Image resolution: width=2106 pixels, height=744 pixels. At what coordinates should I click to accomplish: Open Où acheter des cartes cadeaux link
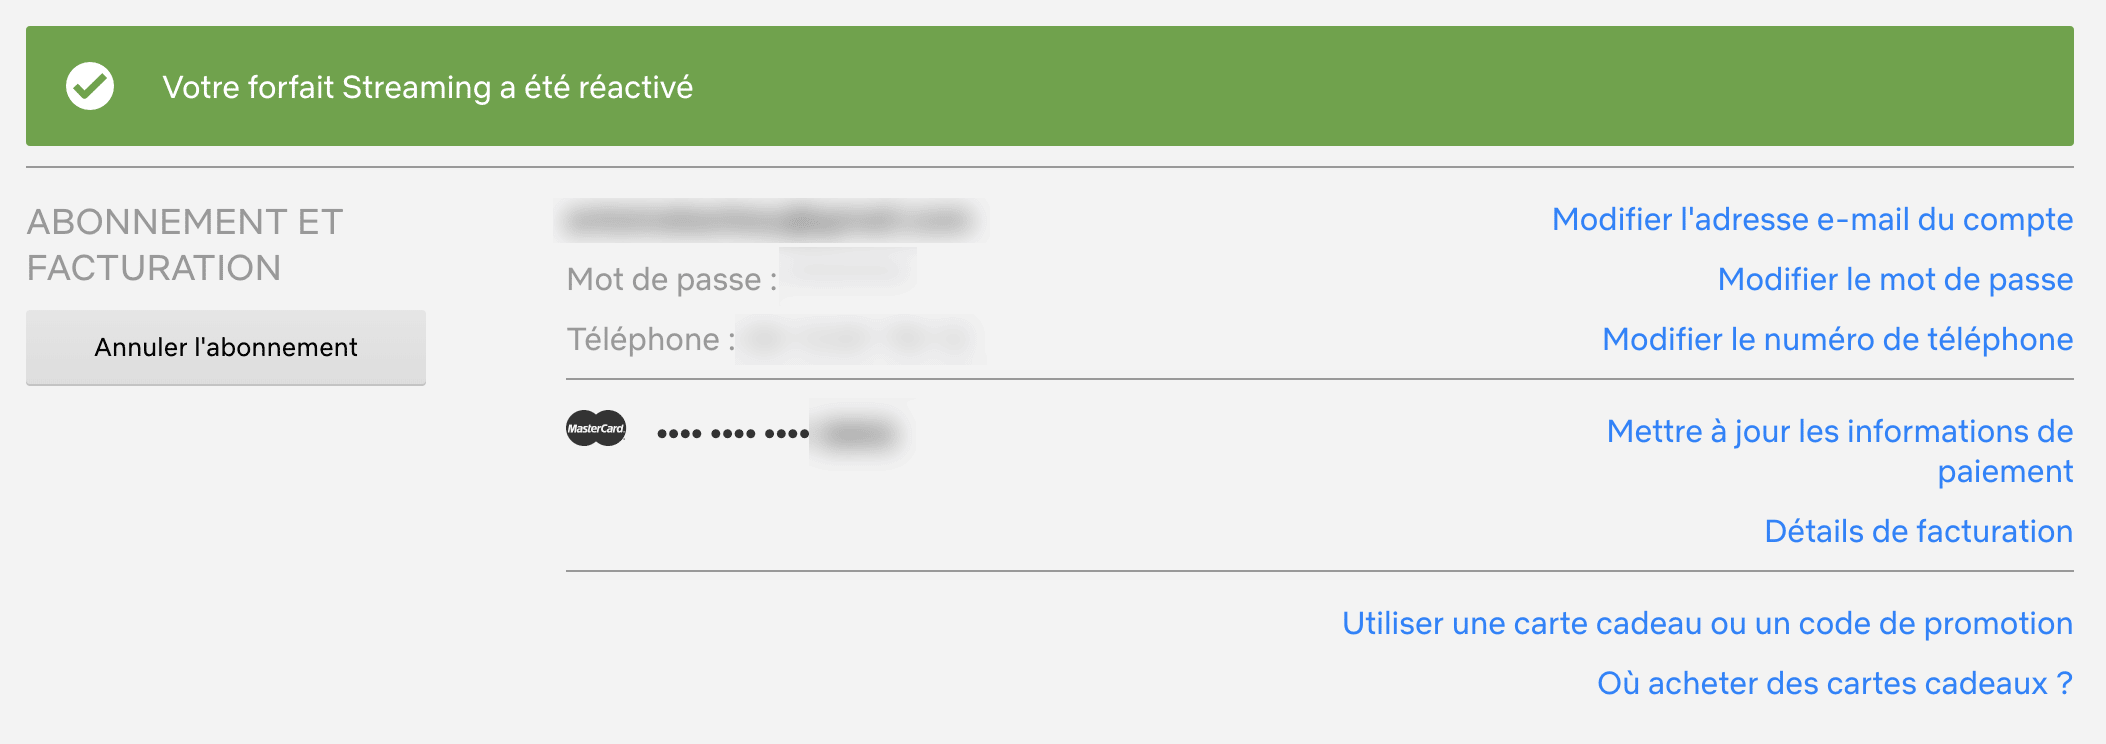(x=1835, y=683)
